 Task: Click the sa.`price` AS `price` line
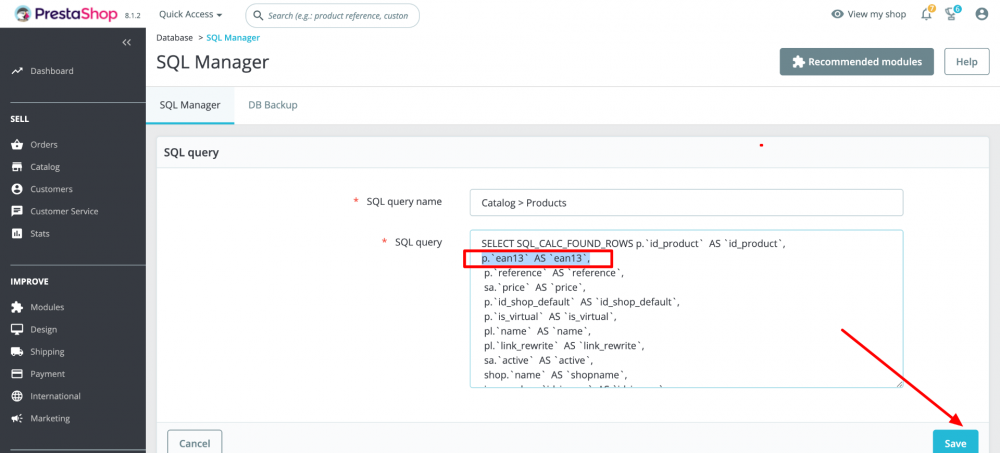pos(534,287)
